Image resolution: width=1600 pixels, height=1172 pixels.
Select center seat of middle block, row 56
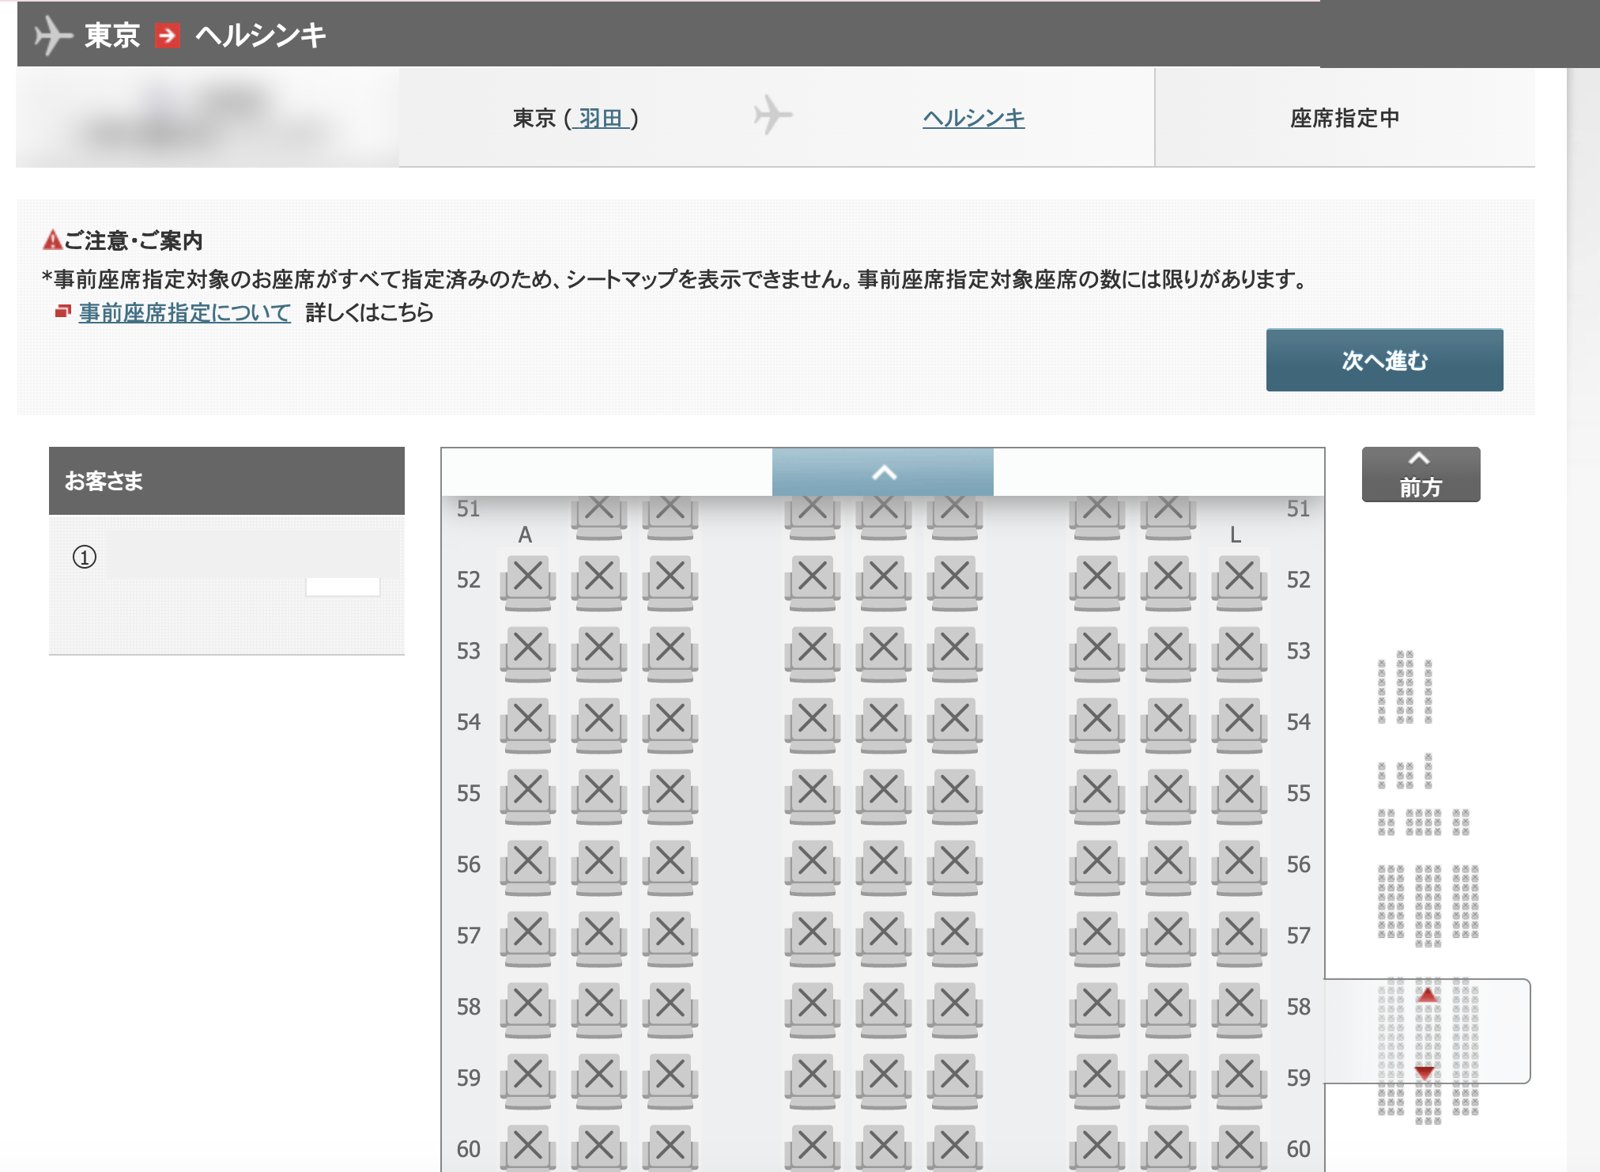[883, 866]
